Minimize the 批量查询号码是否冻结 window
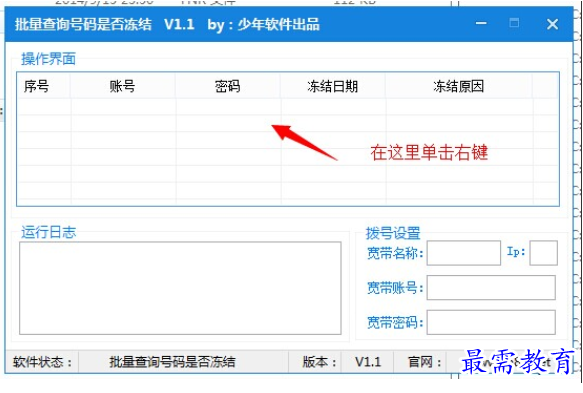This screenshot has width=583, height=393. 481,23
